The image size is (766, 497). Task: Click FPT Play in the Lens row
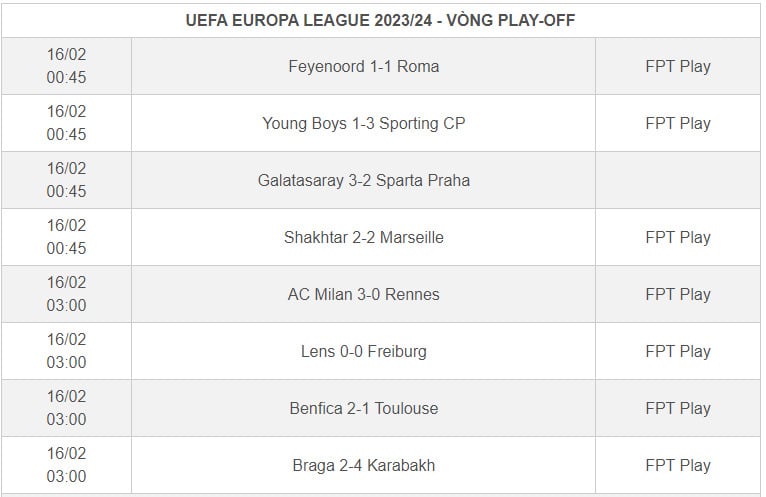(x=678, y=351)
